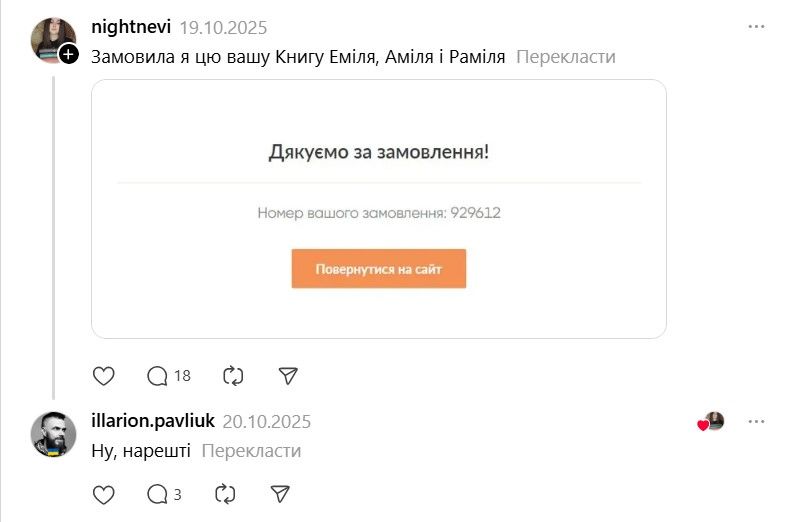Open the nightnevi username profile link
Screen dimensions: 788x522
click(x=130, y=27)
